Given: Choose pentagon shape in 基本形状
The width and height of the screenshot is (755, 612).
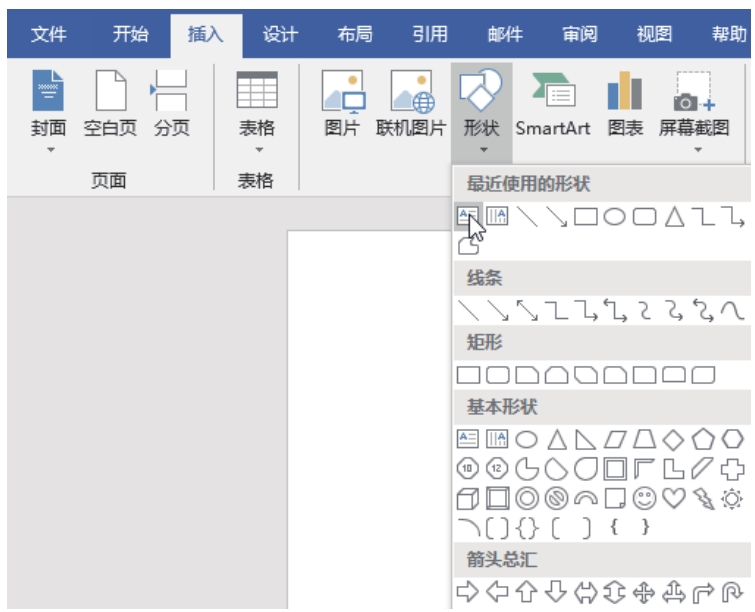Looking at the screenshot, I should (703, 439).
